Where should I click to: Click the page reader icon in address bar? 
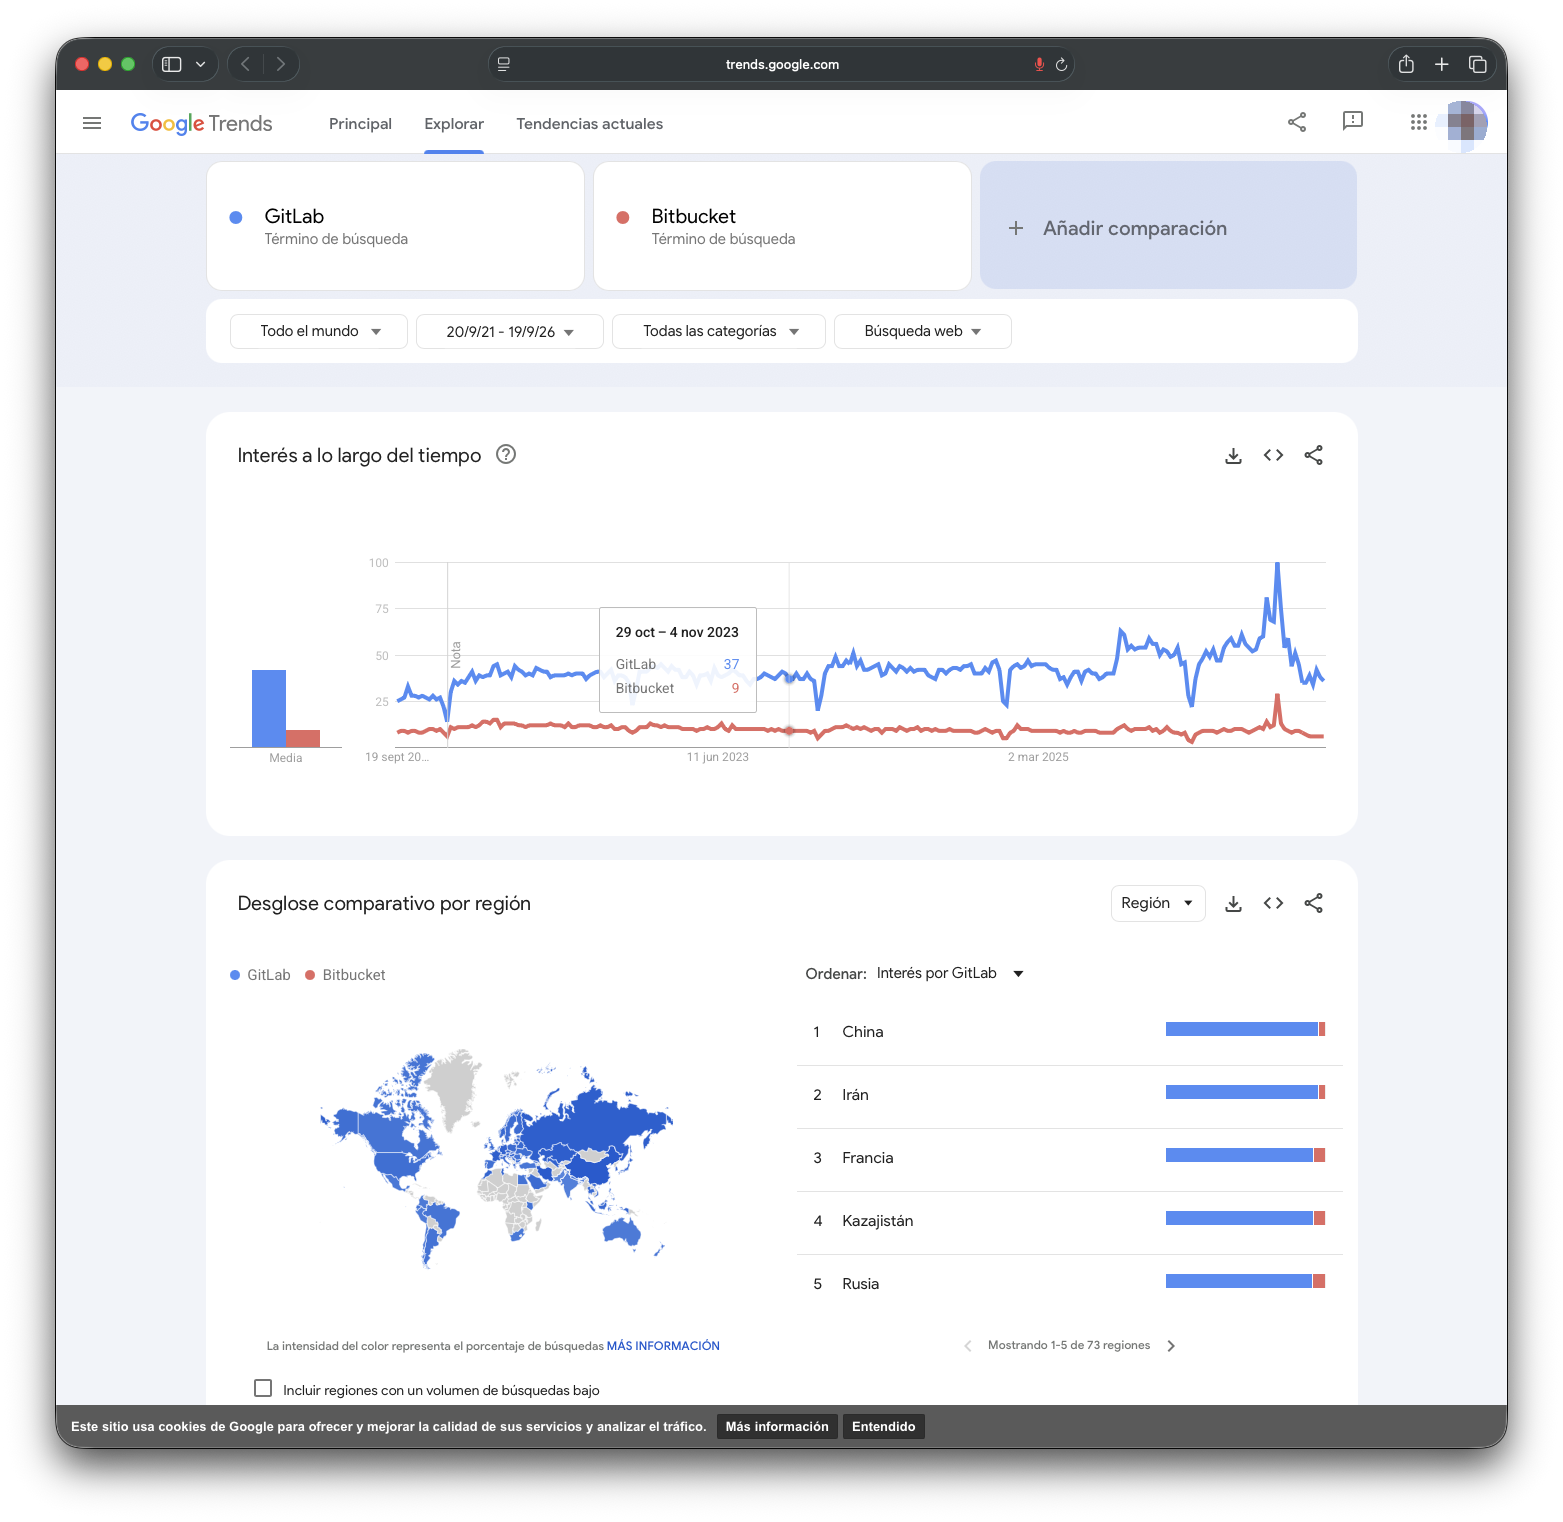pyautogui.click(x=504, y=64)
